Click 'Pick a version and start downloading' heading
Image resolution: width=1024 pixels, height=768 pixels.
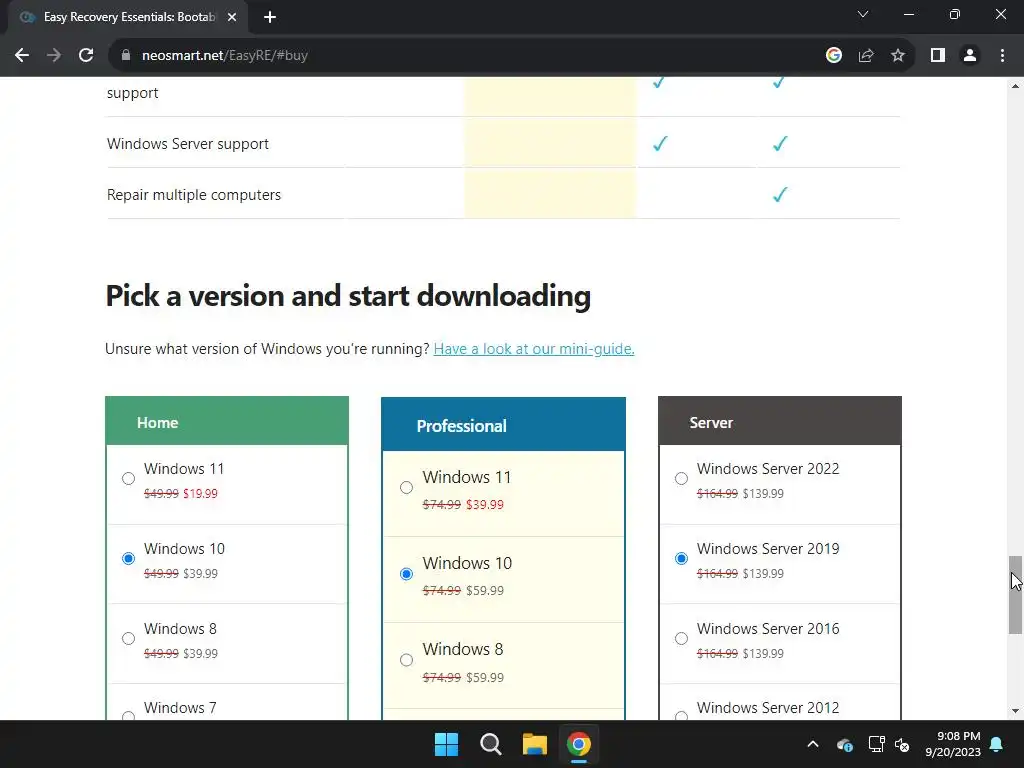click(348, 296)
